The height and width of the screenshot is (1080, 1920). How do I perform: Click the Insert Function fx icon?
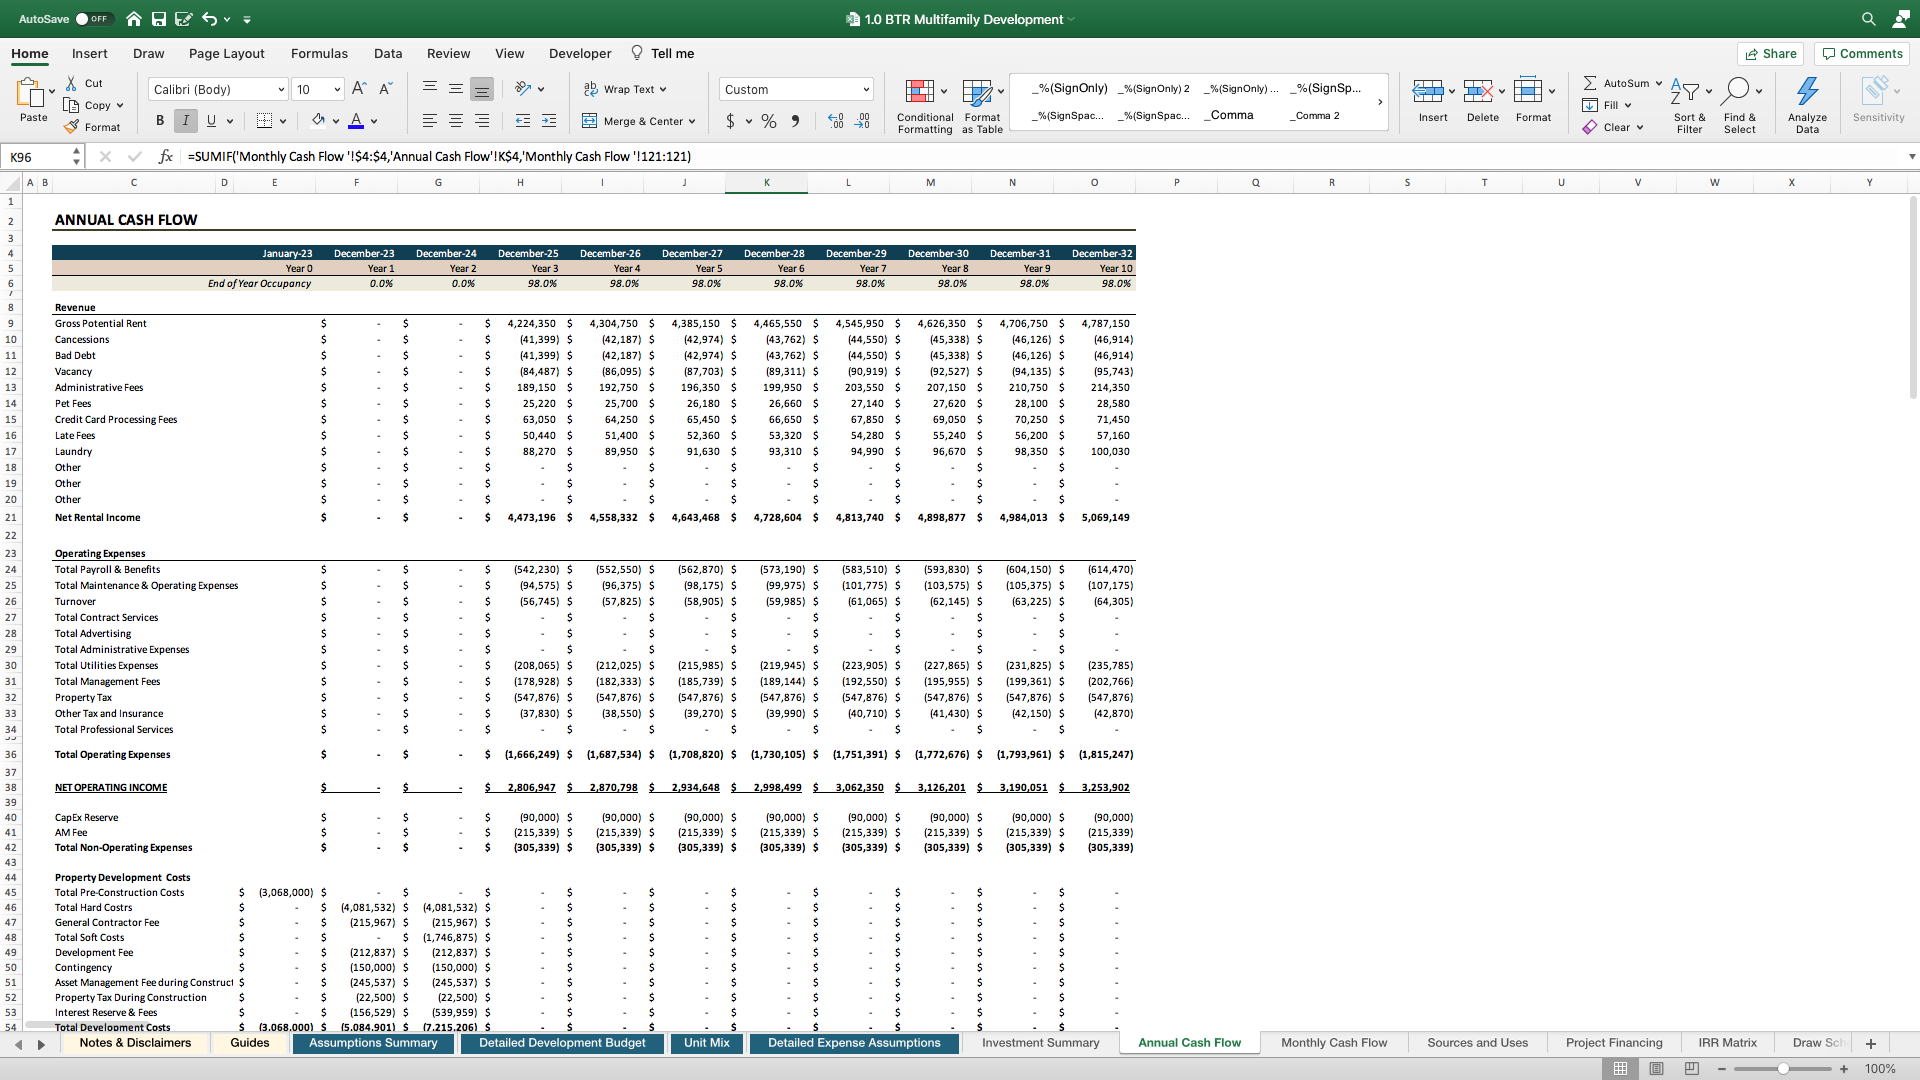(166, 157)
